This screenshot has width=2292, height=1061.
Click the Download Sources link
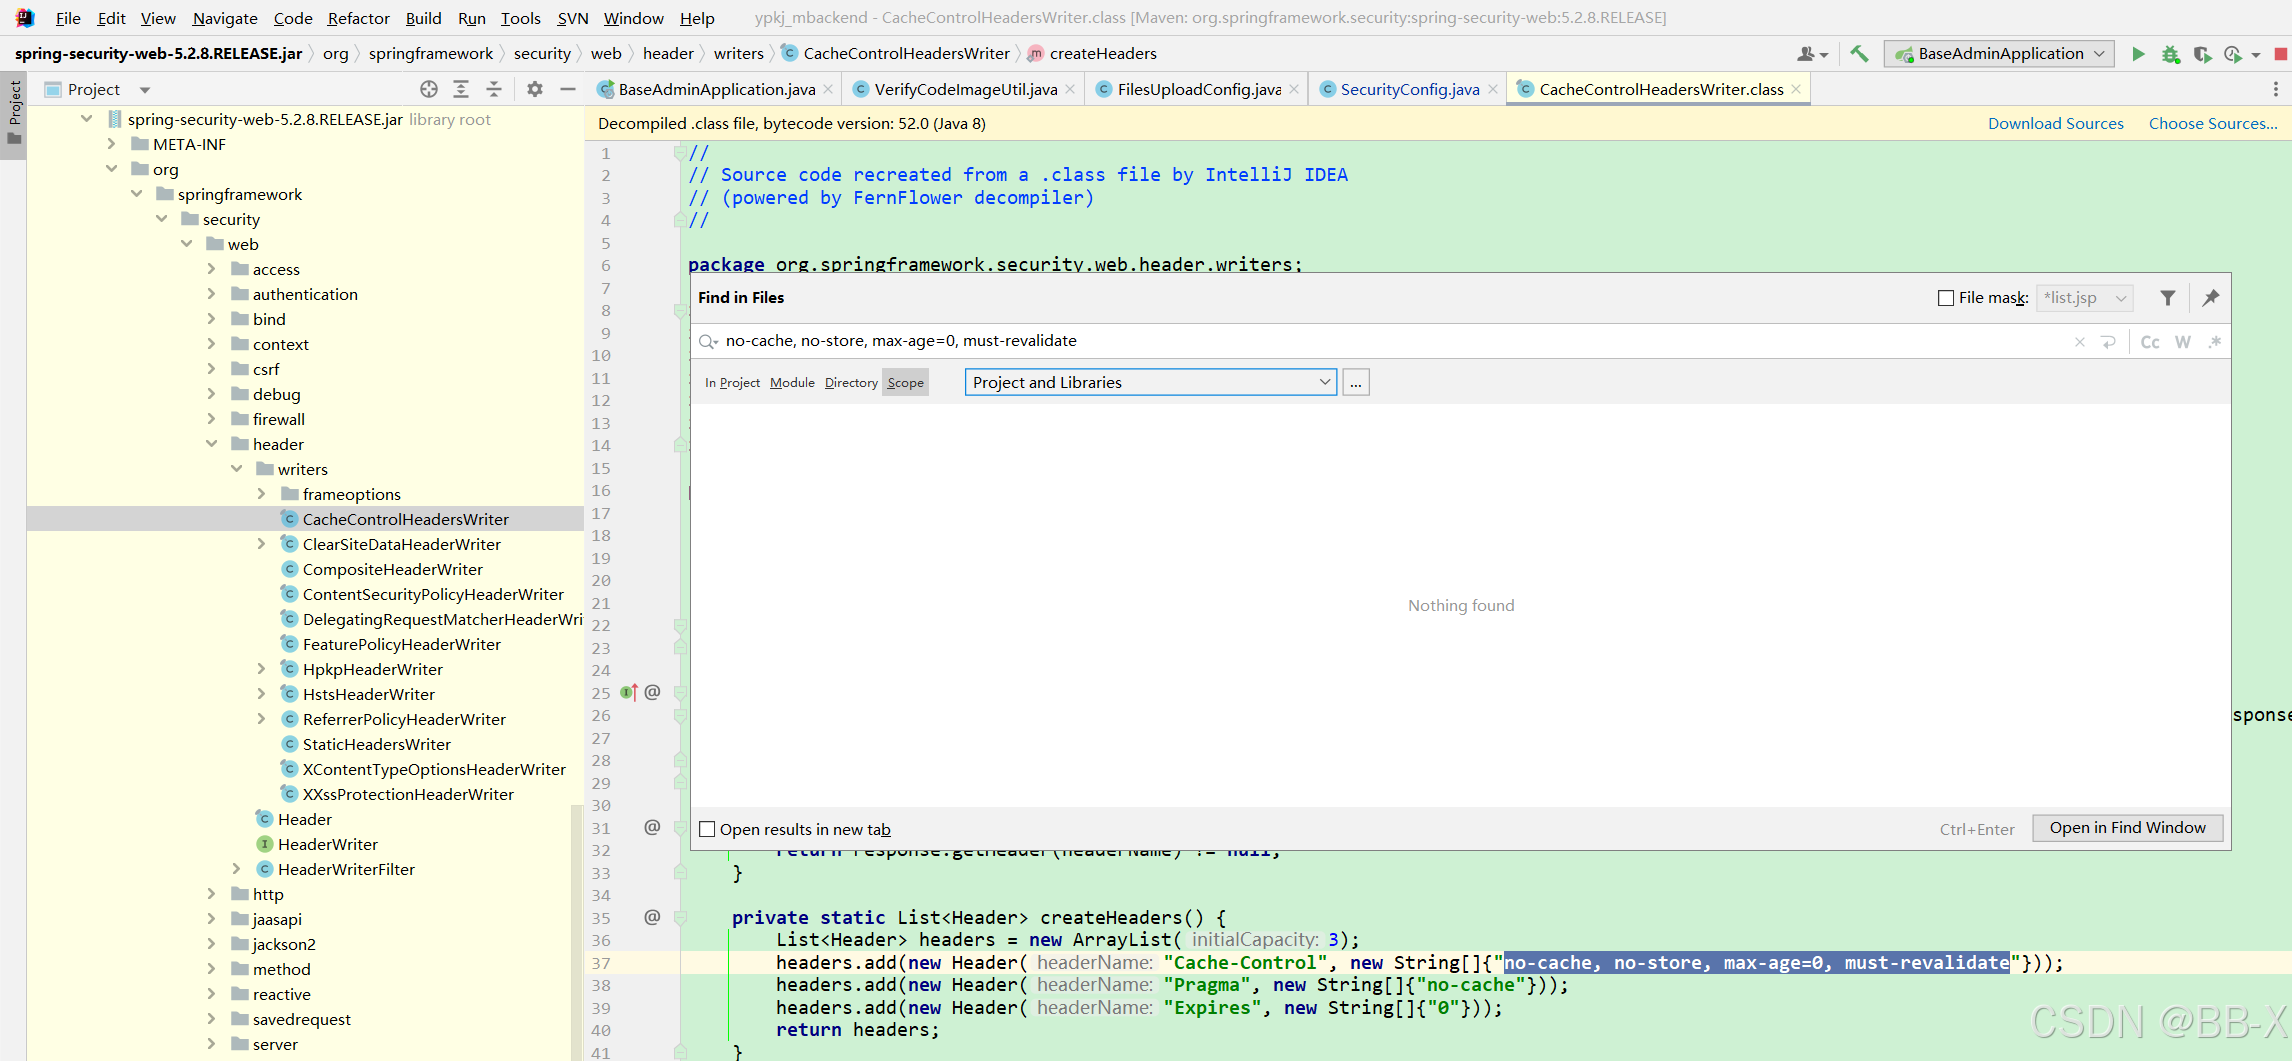tap(2055, 123)
